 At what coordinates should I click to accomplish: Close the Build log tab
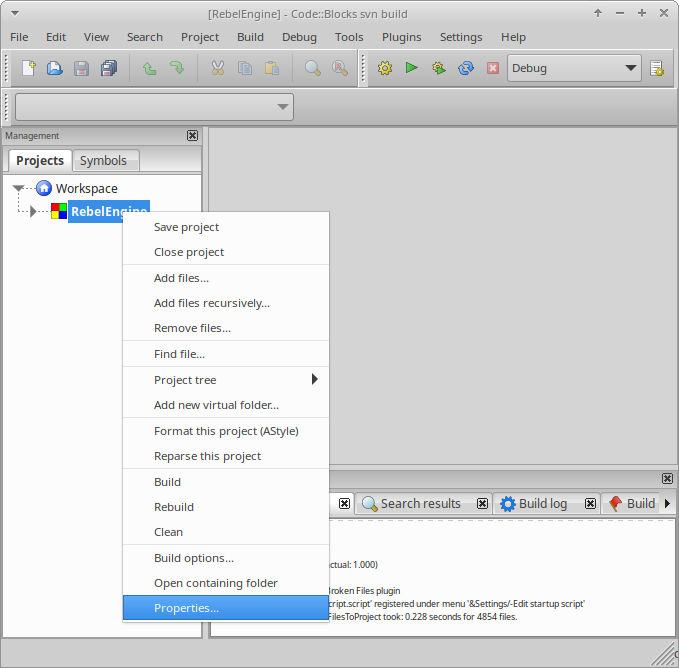(590, 503)
